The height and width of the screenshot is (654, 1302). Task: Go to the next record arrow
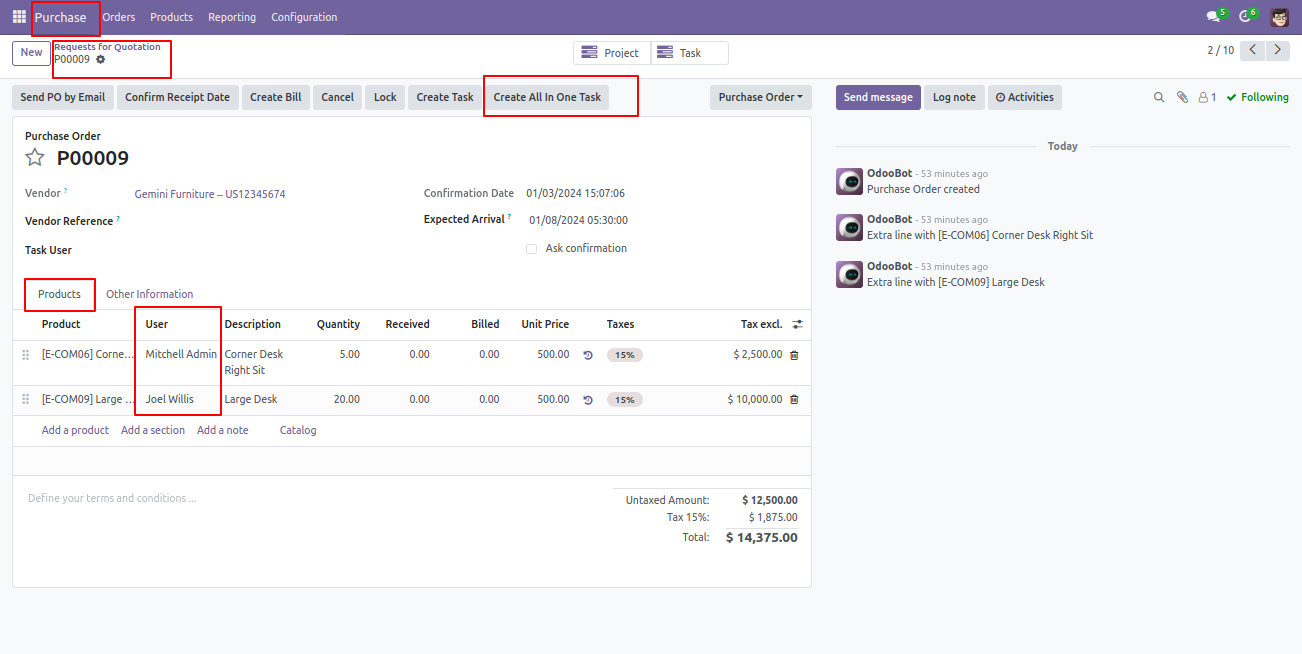tap(1277, 50)
